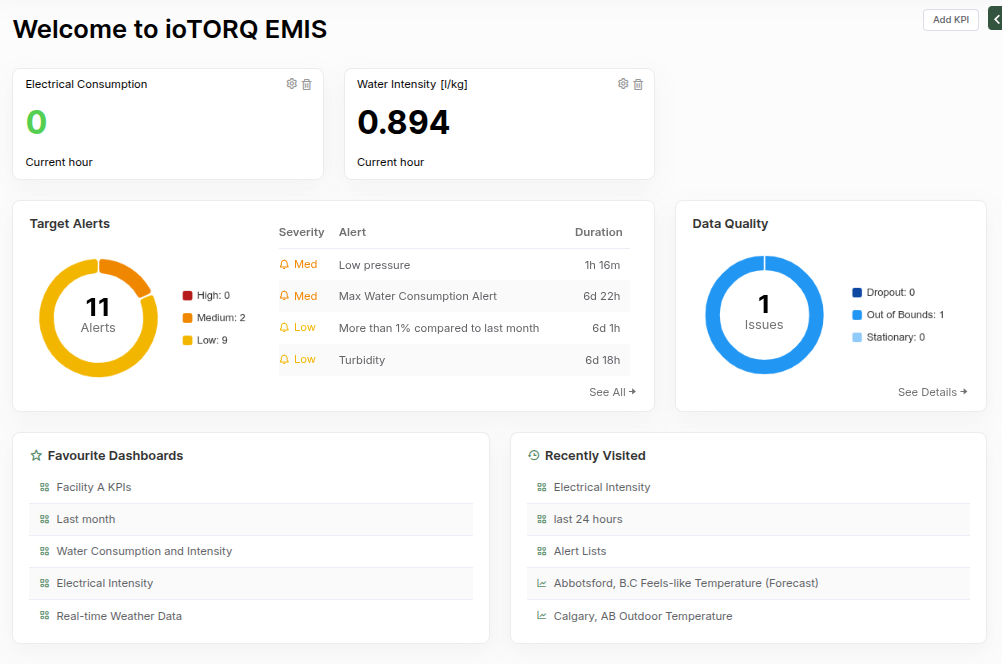
Task: Click chart icon beside Calgary Outdoor Temperature
Action: coord(542,615)
